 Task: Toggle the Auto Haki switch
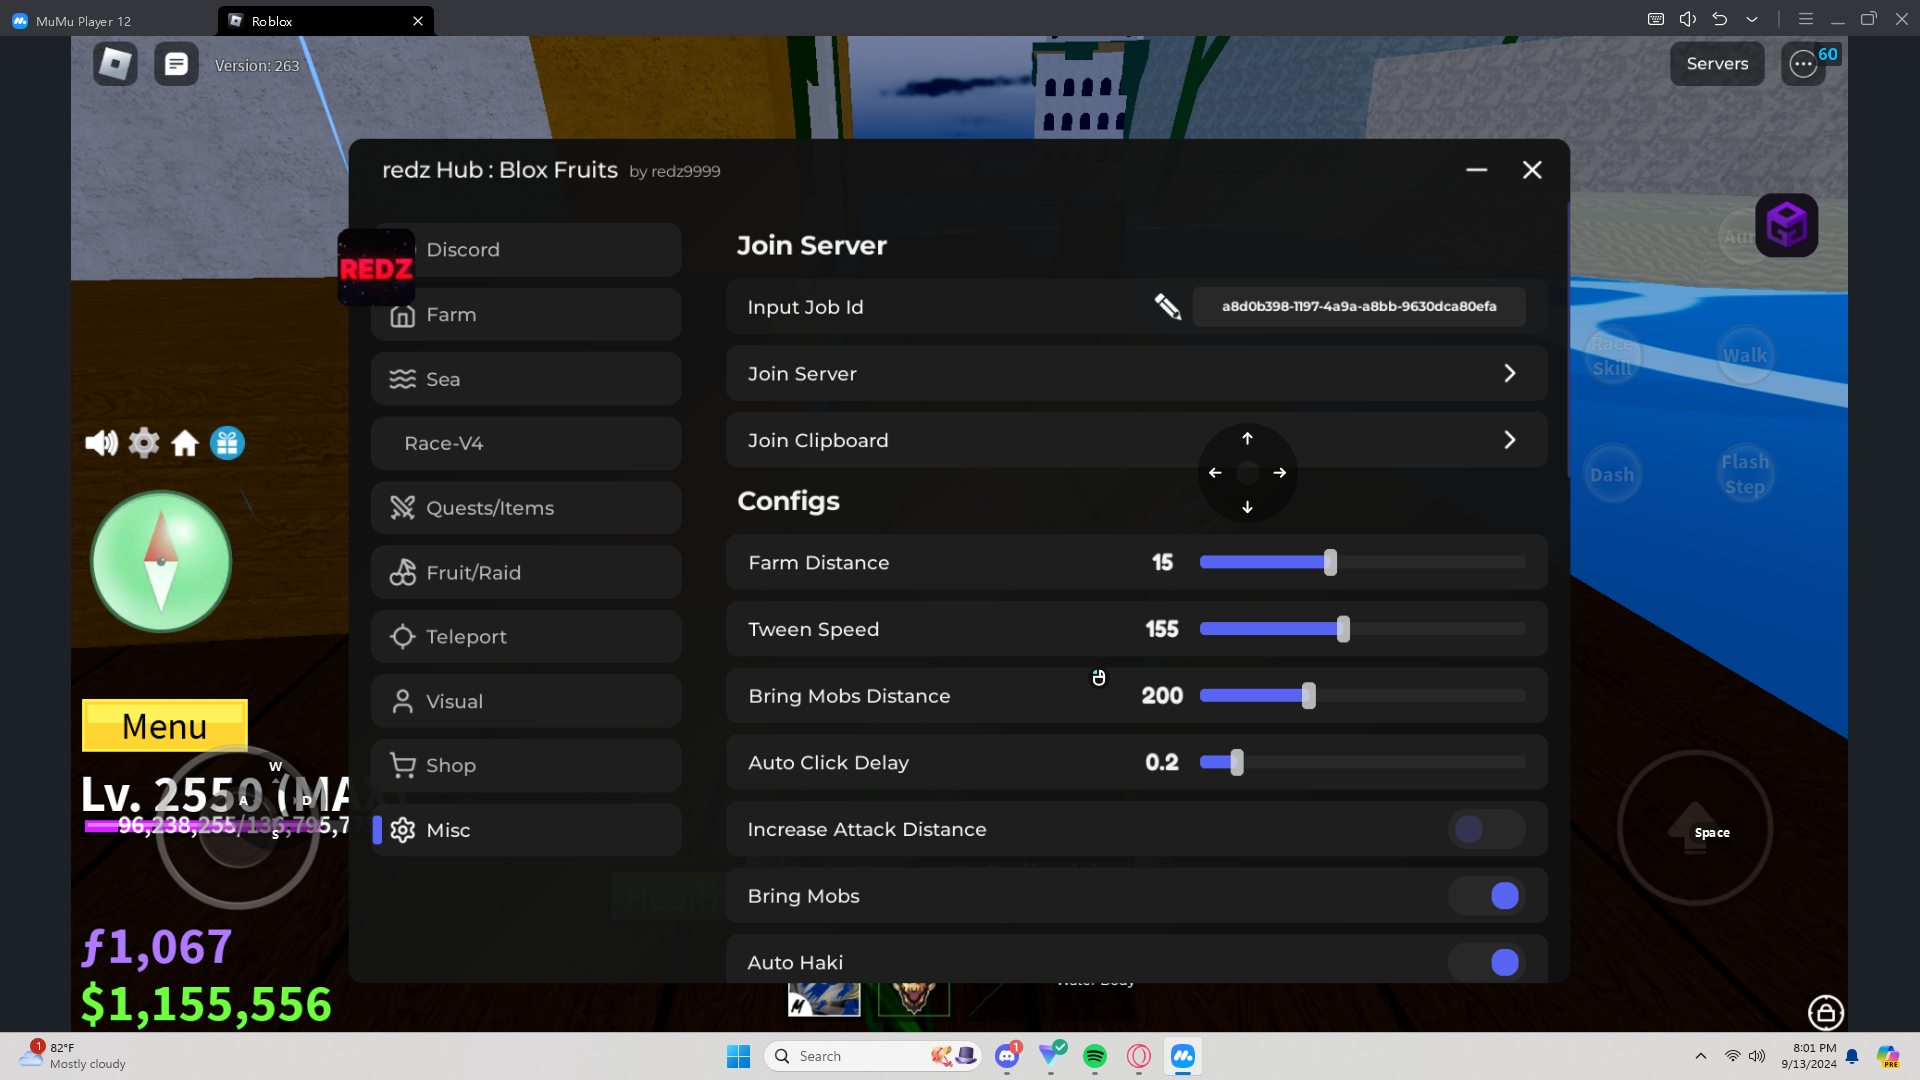(1487, 962)
